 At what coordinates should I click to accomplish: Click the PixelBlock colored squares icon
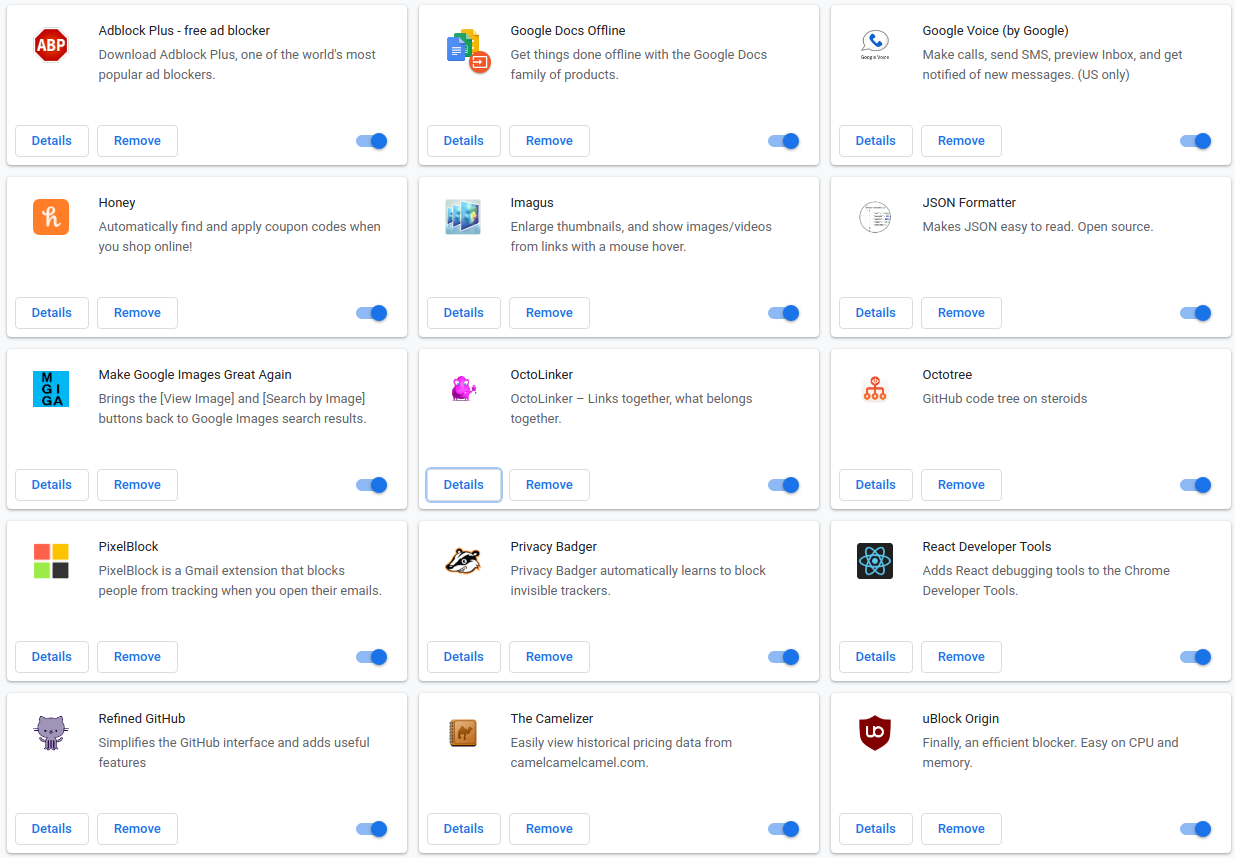tap(51, 561)
